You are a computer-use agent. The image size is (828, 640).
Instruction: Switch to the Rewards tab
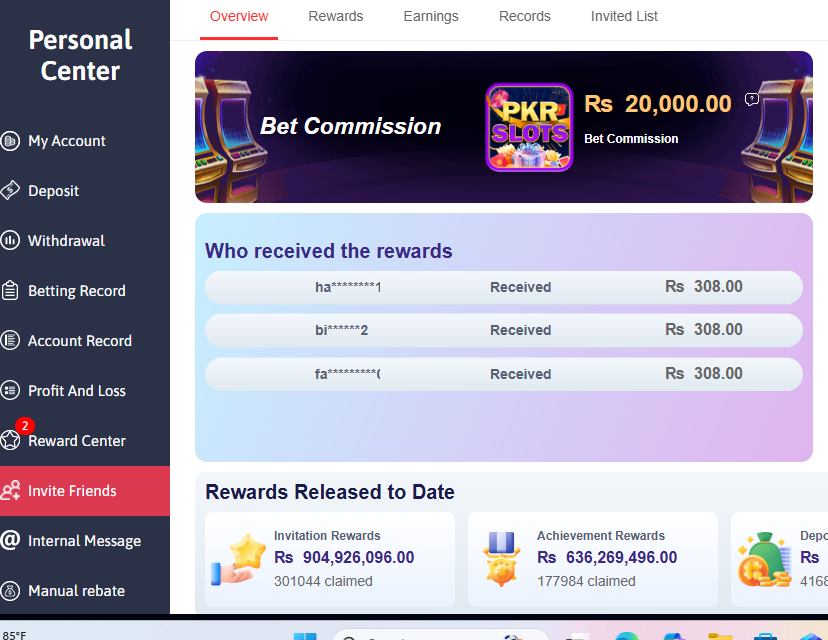[x=335, y=16]
